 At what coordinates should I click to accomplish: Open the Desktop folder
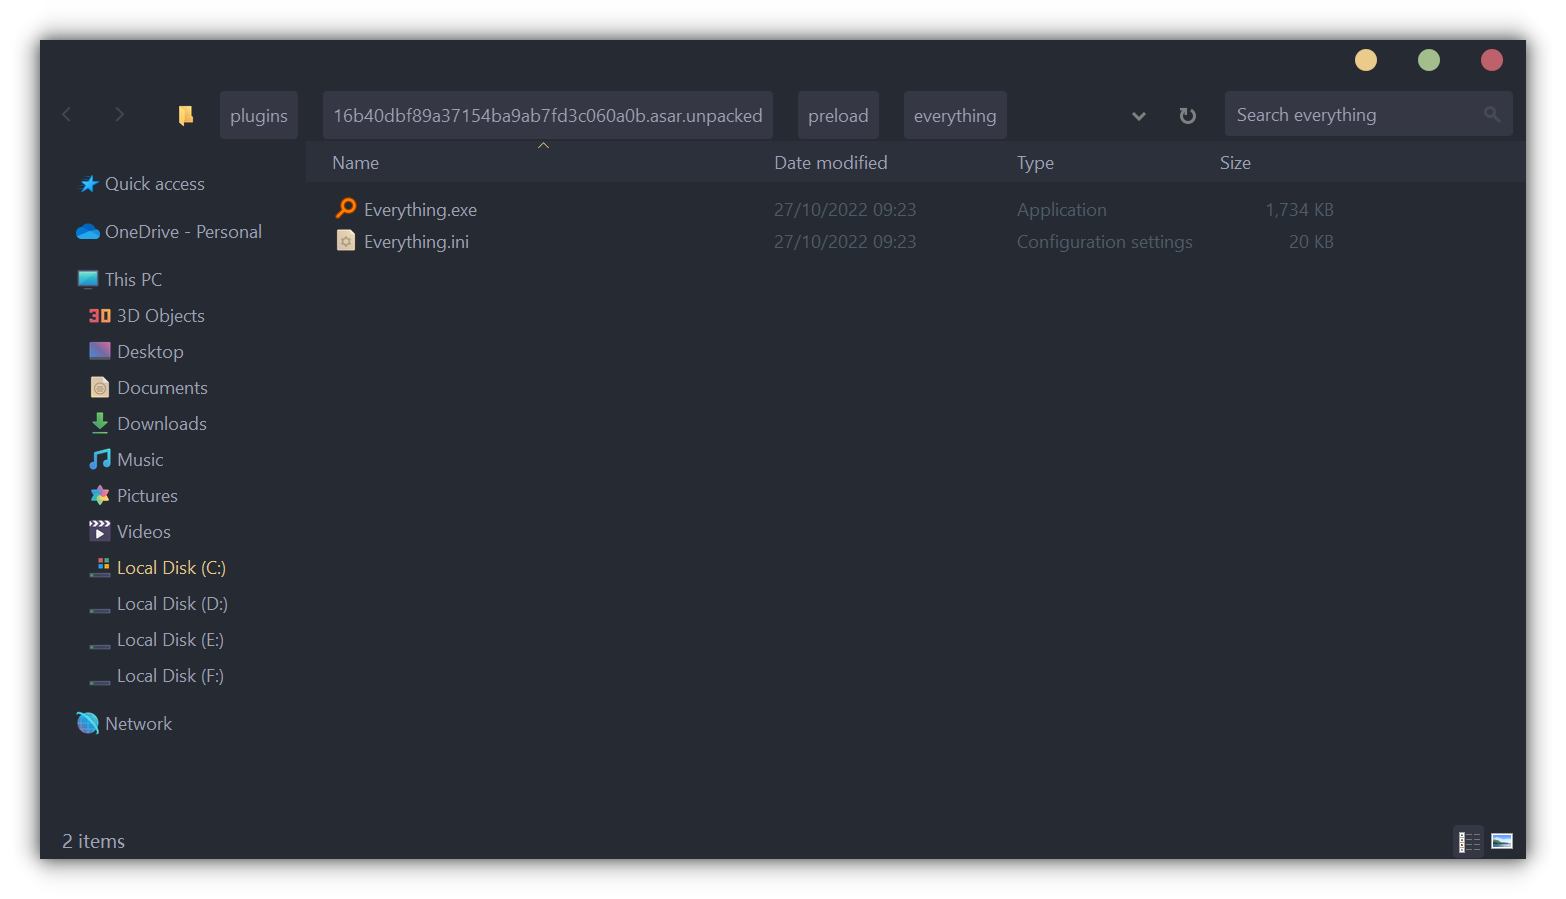(x=150, y=352)
